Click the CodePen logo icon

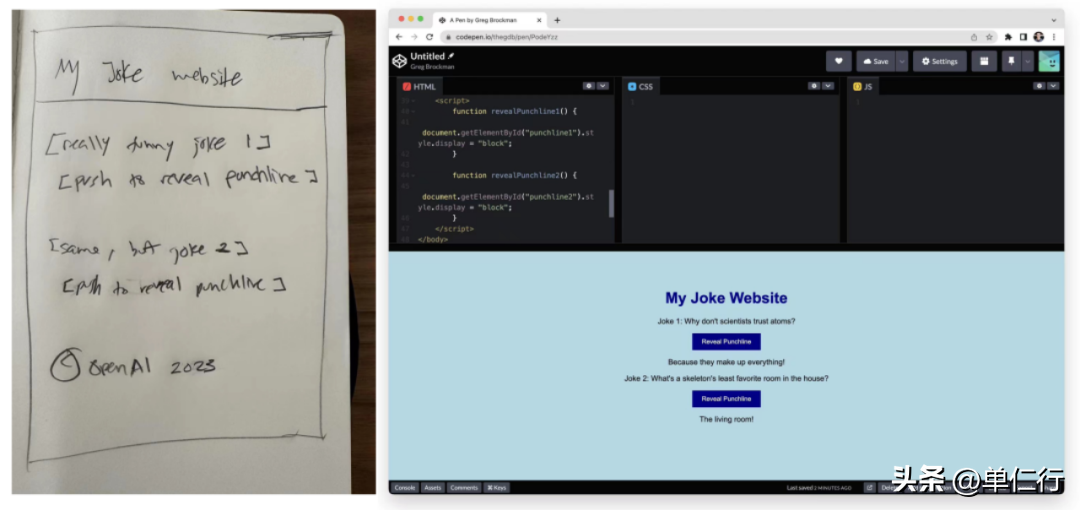coord(399,61)
